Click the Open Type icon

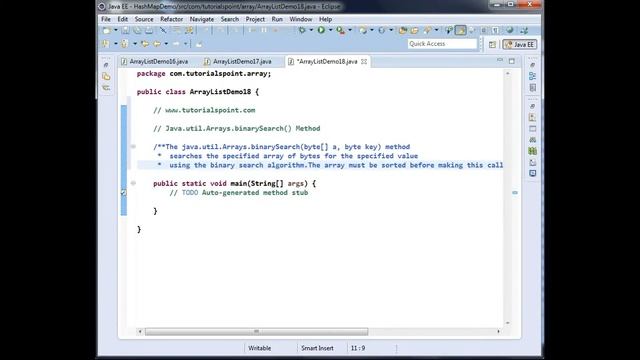pyautogui.click(x=403, y=30)
